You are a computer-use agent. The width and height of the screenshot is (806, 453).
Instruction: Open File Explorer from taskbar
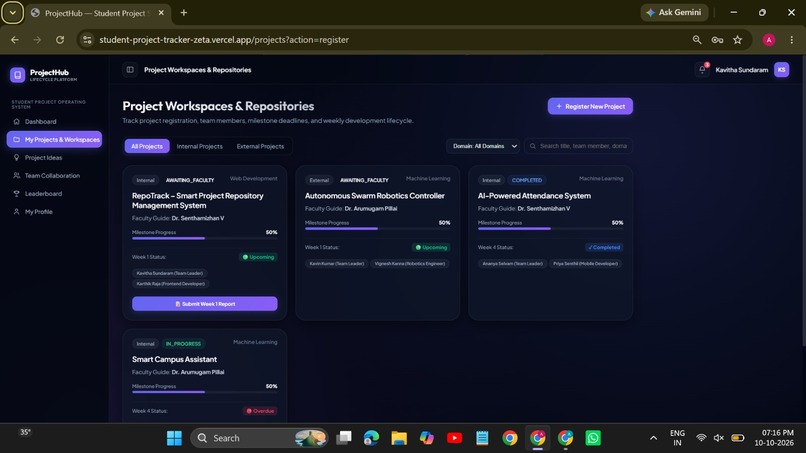point(399,438)
